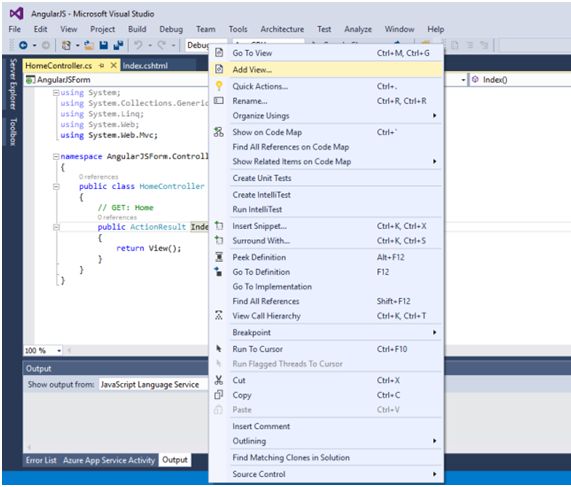This screenshot has width=571, height=487.
Task: Click the Visual Studio logo icon
Action: [16, 14]
